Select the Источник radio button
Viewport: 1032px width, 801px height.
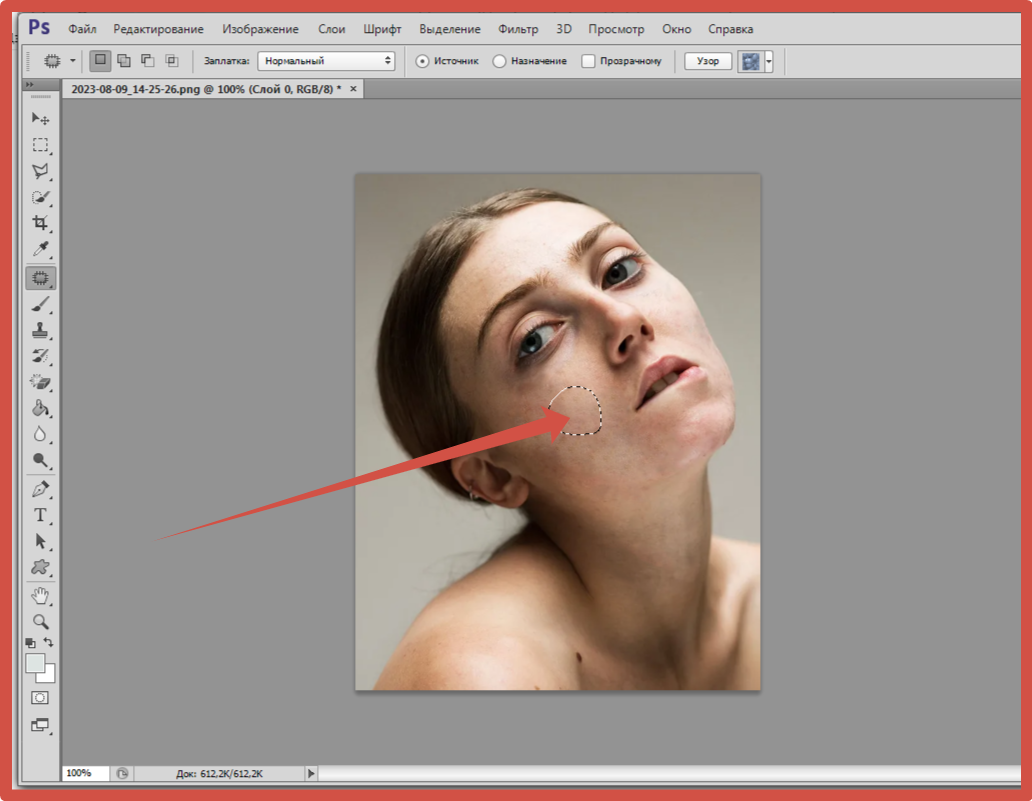coord(422,61)
